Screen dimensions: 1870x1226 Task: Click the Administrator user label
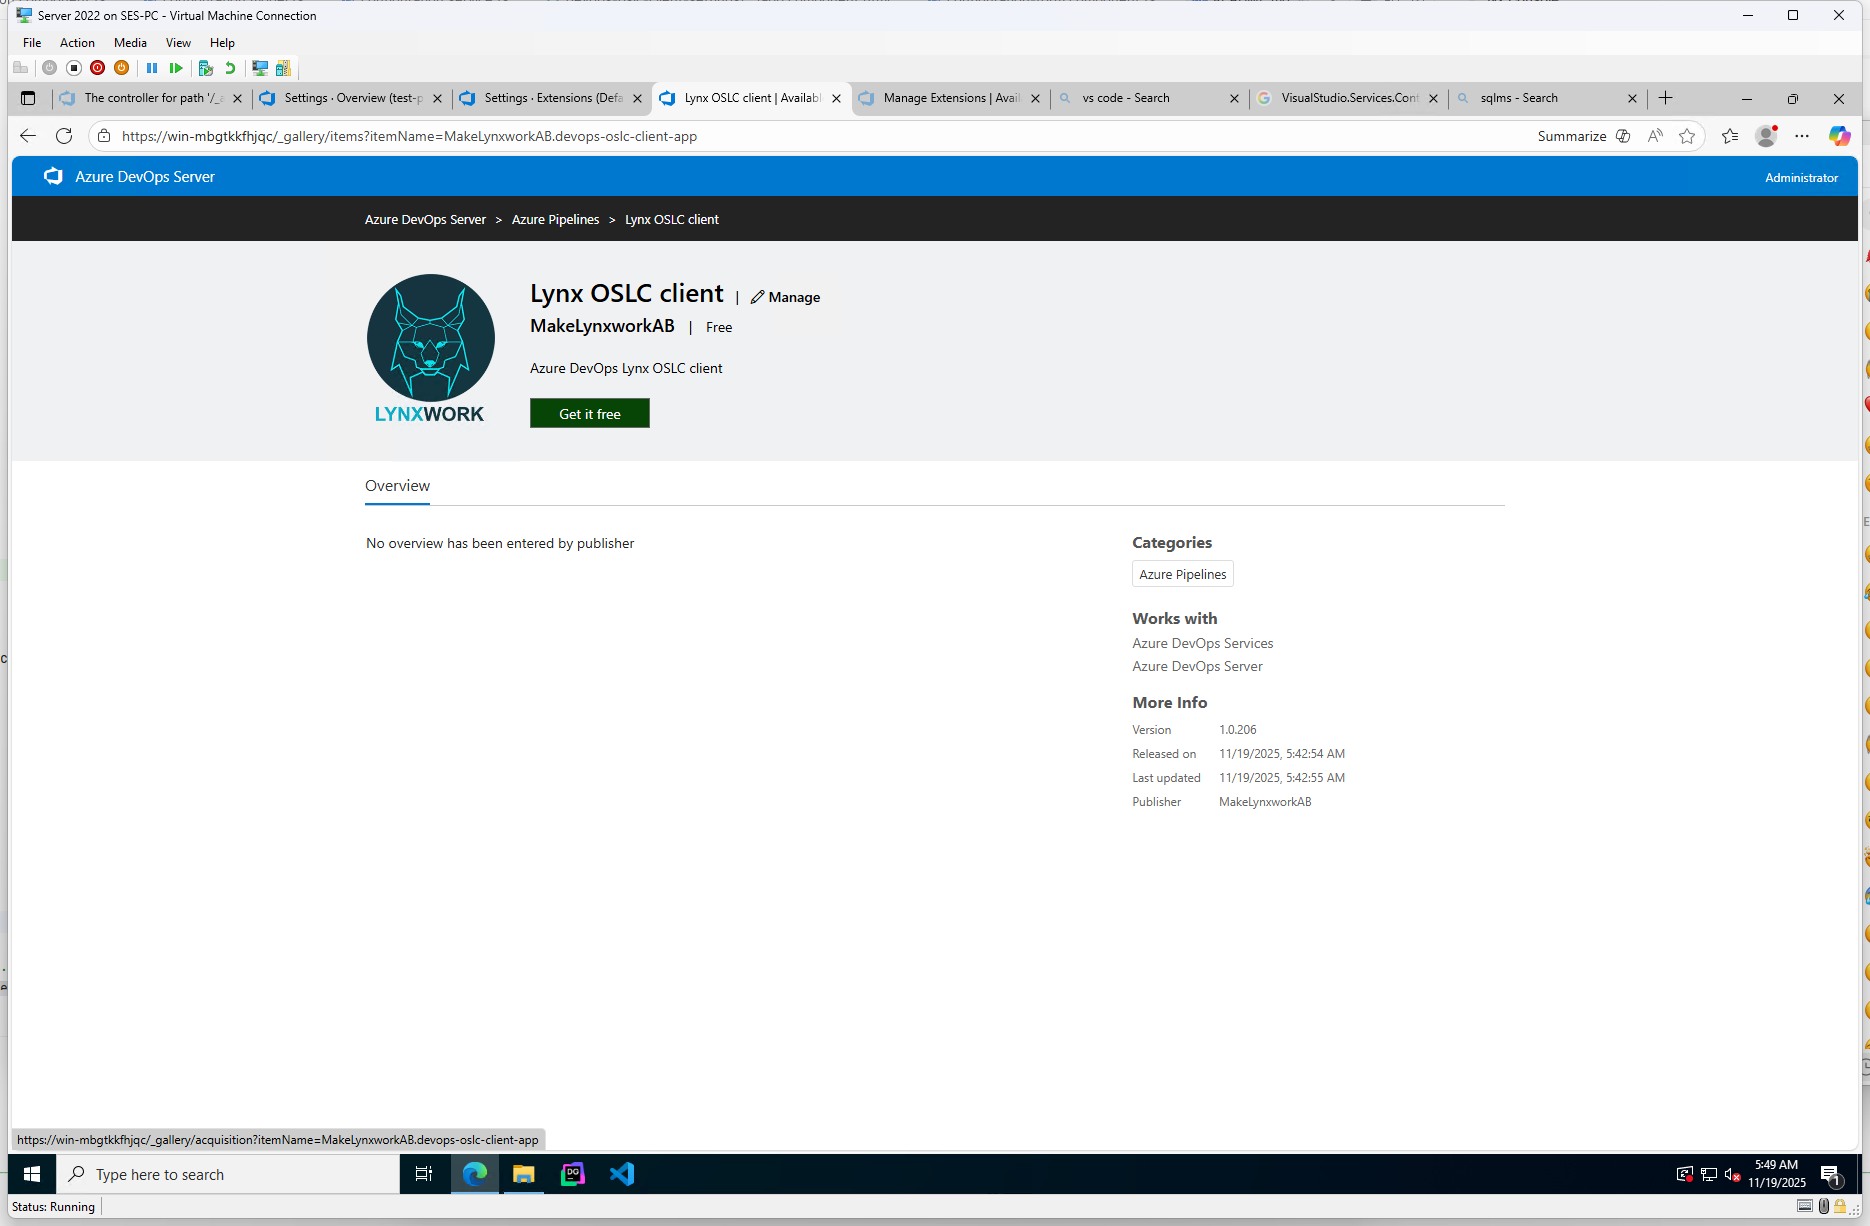pos(1801,177)
